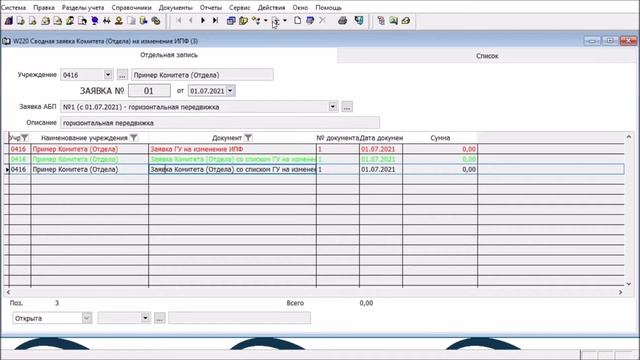Click the Пример Комитета (Отдела) name field
640x360 pixels.
(x=202, y=75)
